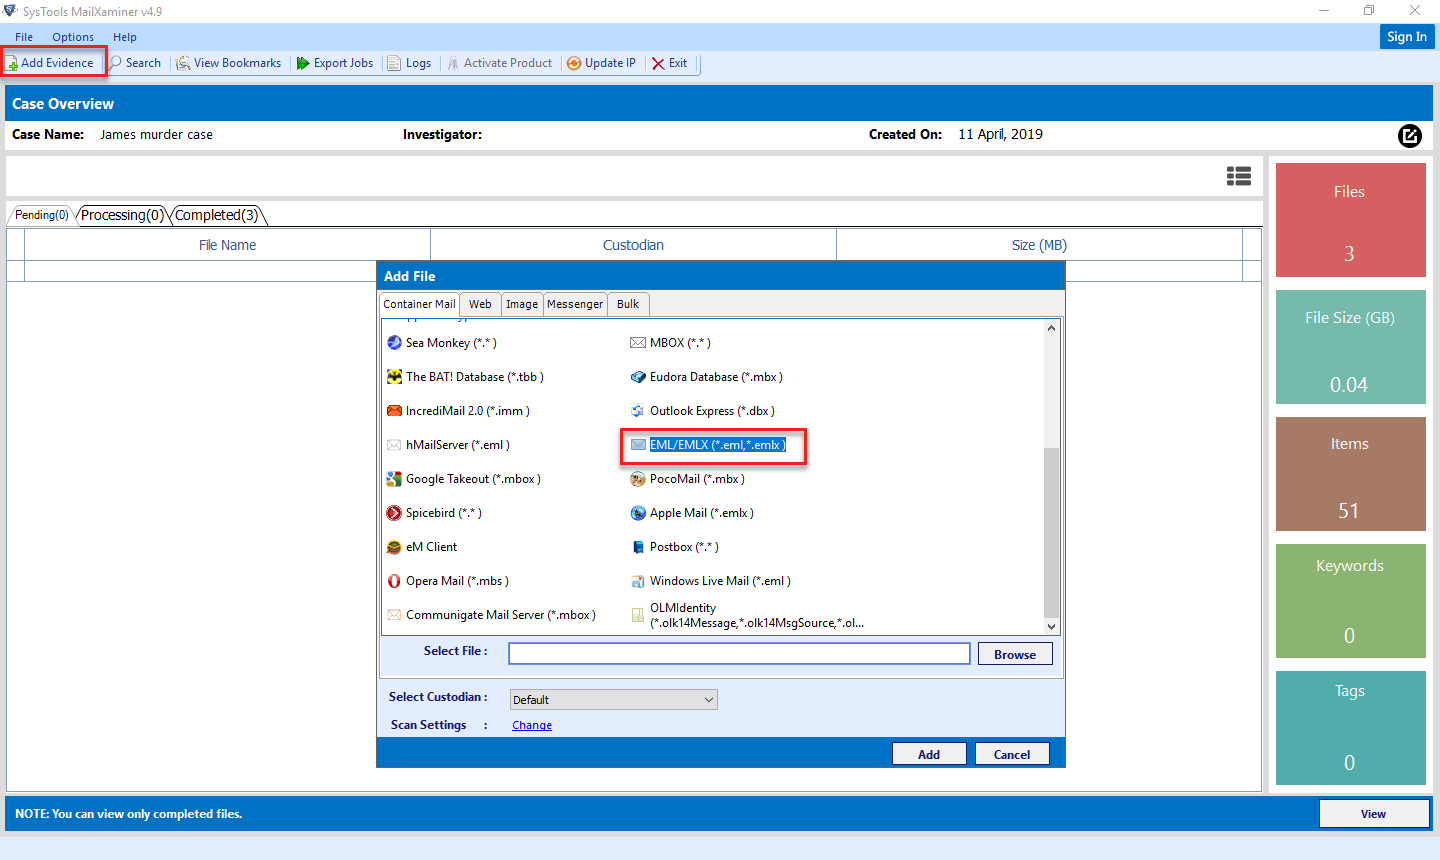Select Apple Mail icon
The image size is (1440, 860).
tap(638, 513)
